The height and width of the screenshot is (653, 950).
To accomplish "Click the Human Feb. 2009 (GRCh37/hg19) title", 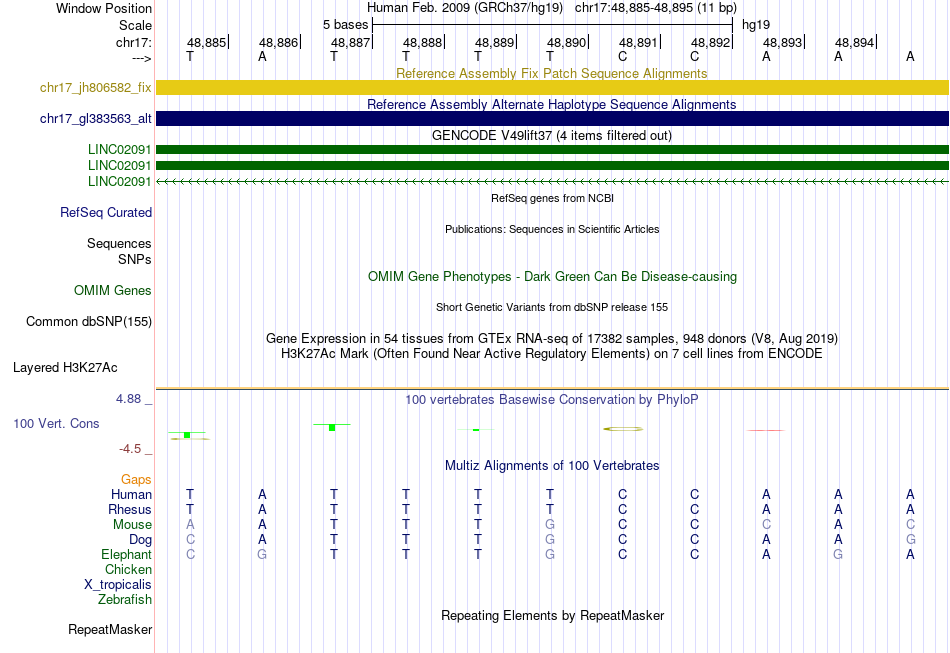I will (x=465, y=8).
